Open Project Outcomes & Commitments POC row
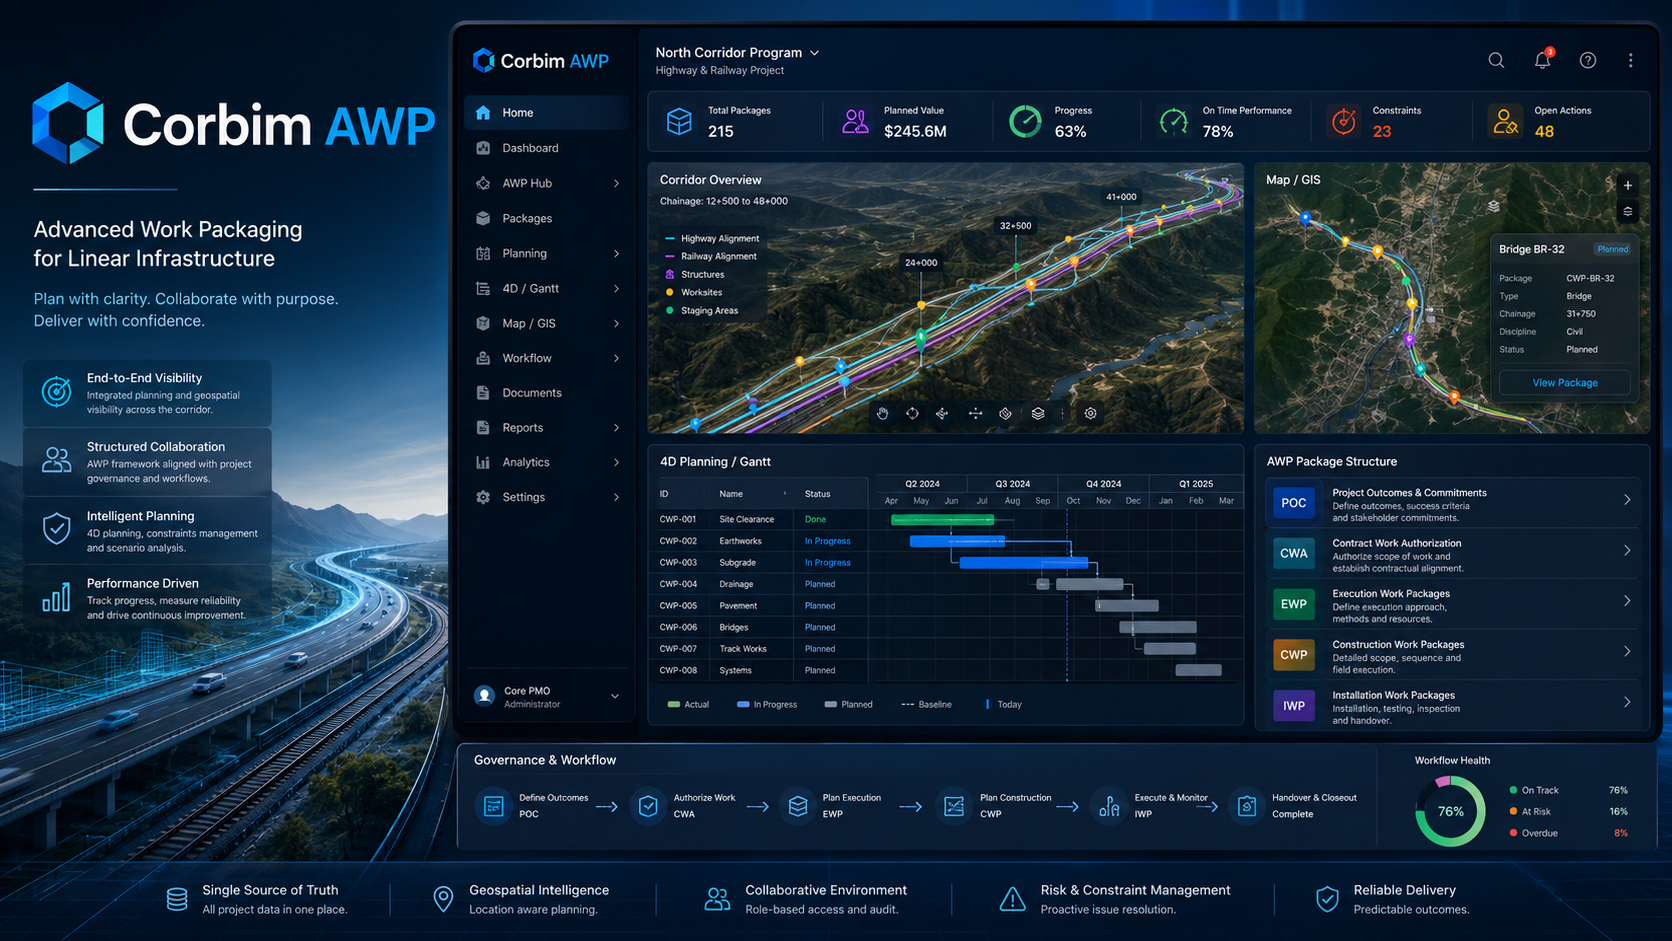 pos(1452,503)
